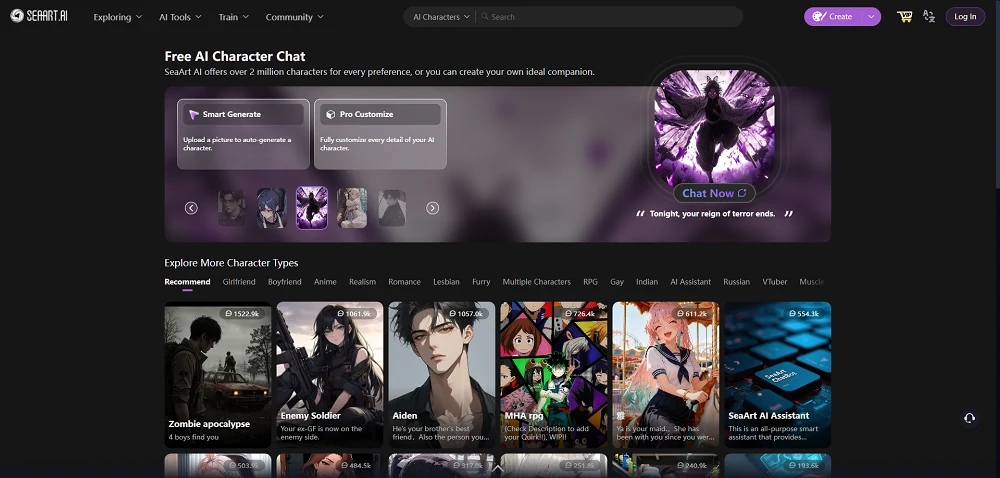Click the refresh icon beside Chat Now

click(742, 193)
